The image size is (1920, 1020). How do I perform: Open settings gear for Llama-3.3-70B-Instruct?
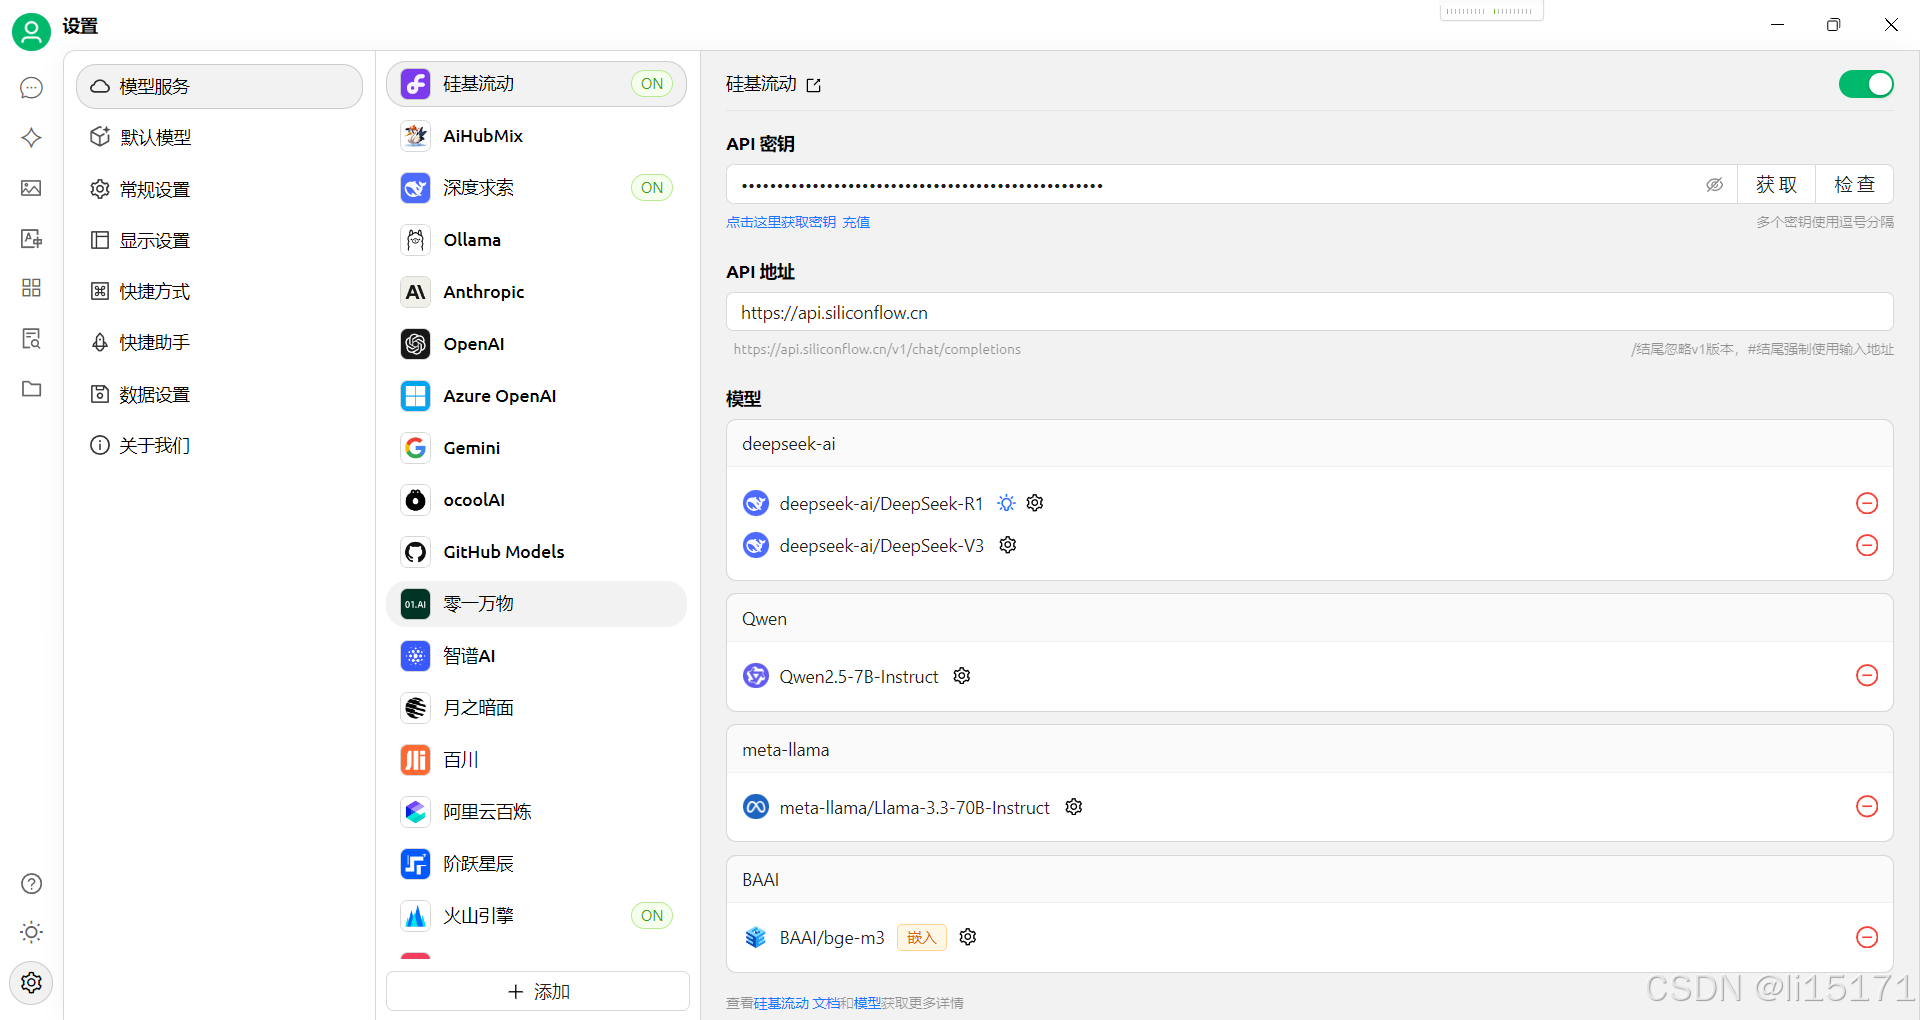tap(1074, 807)
